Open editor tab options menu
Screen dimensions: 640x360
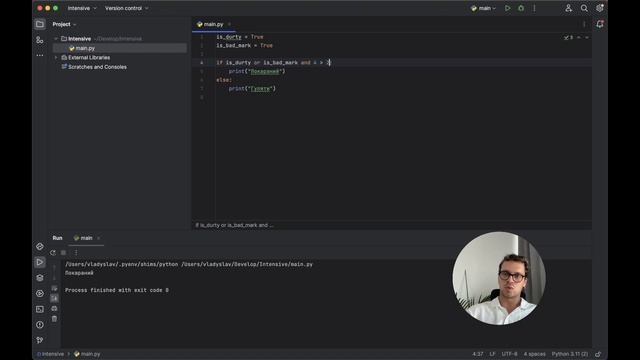click(584, 24)
